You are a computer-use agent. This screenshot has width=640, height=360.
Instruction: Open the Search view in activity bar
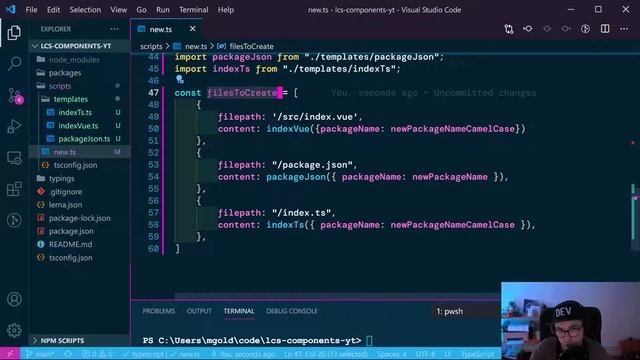(14, 63)
